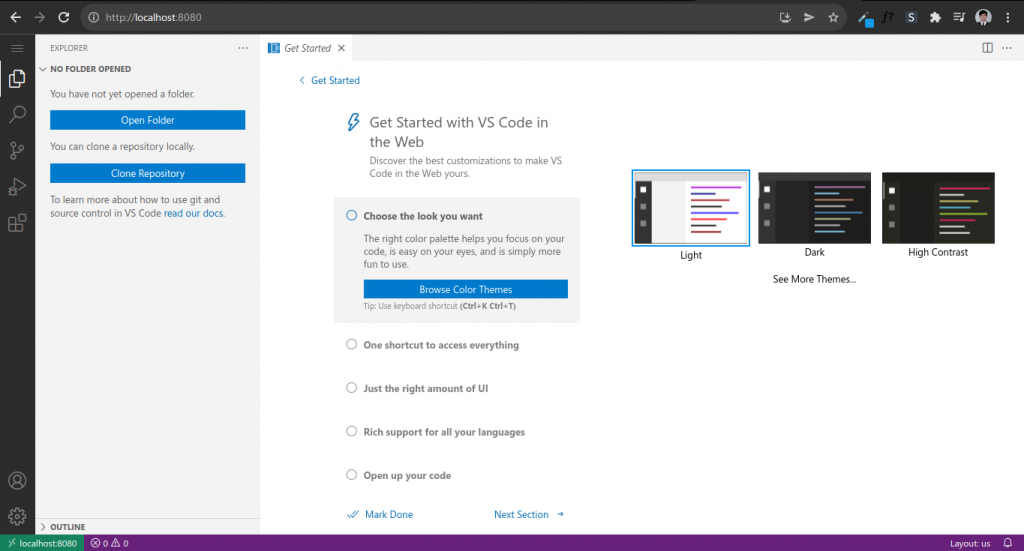
Task: Click Mark Done link
Action: pos(380,514)
